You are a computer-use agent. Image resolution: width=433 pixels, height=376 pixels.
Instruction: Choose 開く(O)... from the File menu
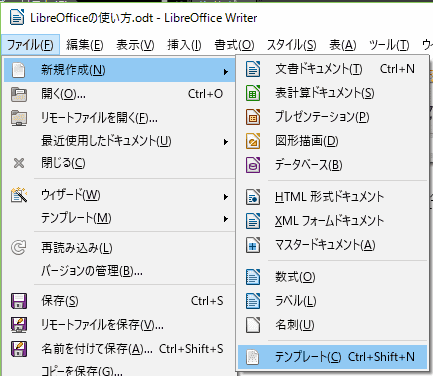[120, 94]
